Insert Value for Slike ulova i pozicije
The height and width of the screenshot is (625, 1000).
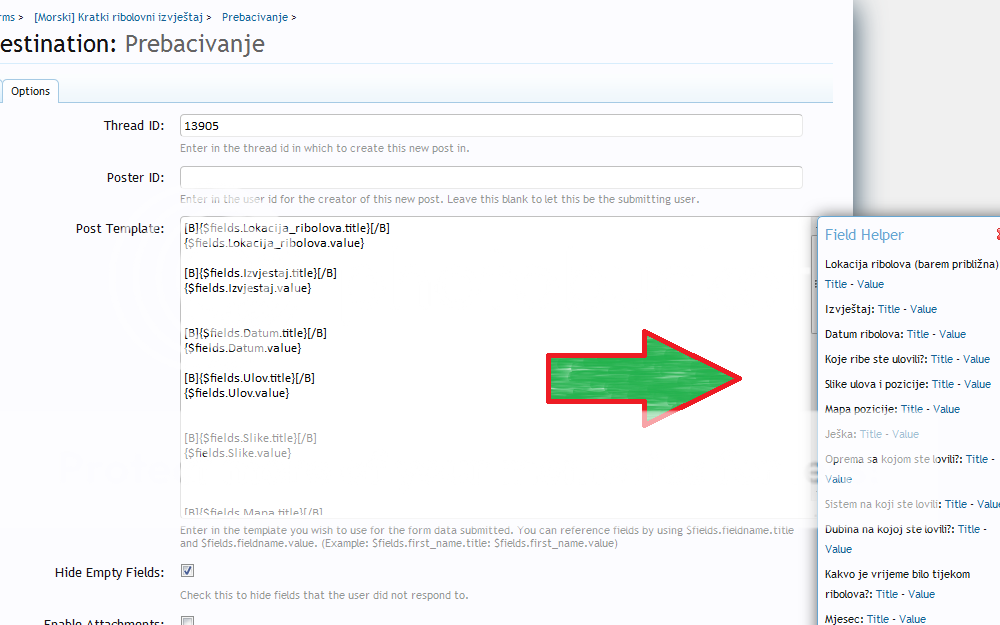point(977,384)
